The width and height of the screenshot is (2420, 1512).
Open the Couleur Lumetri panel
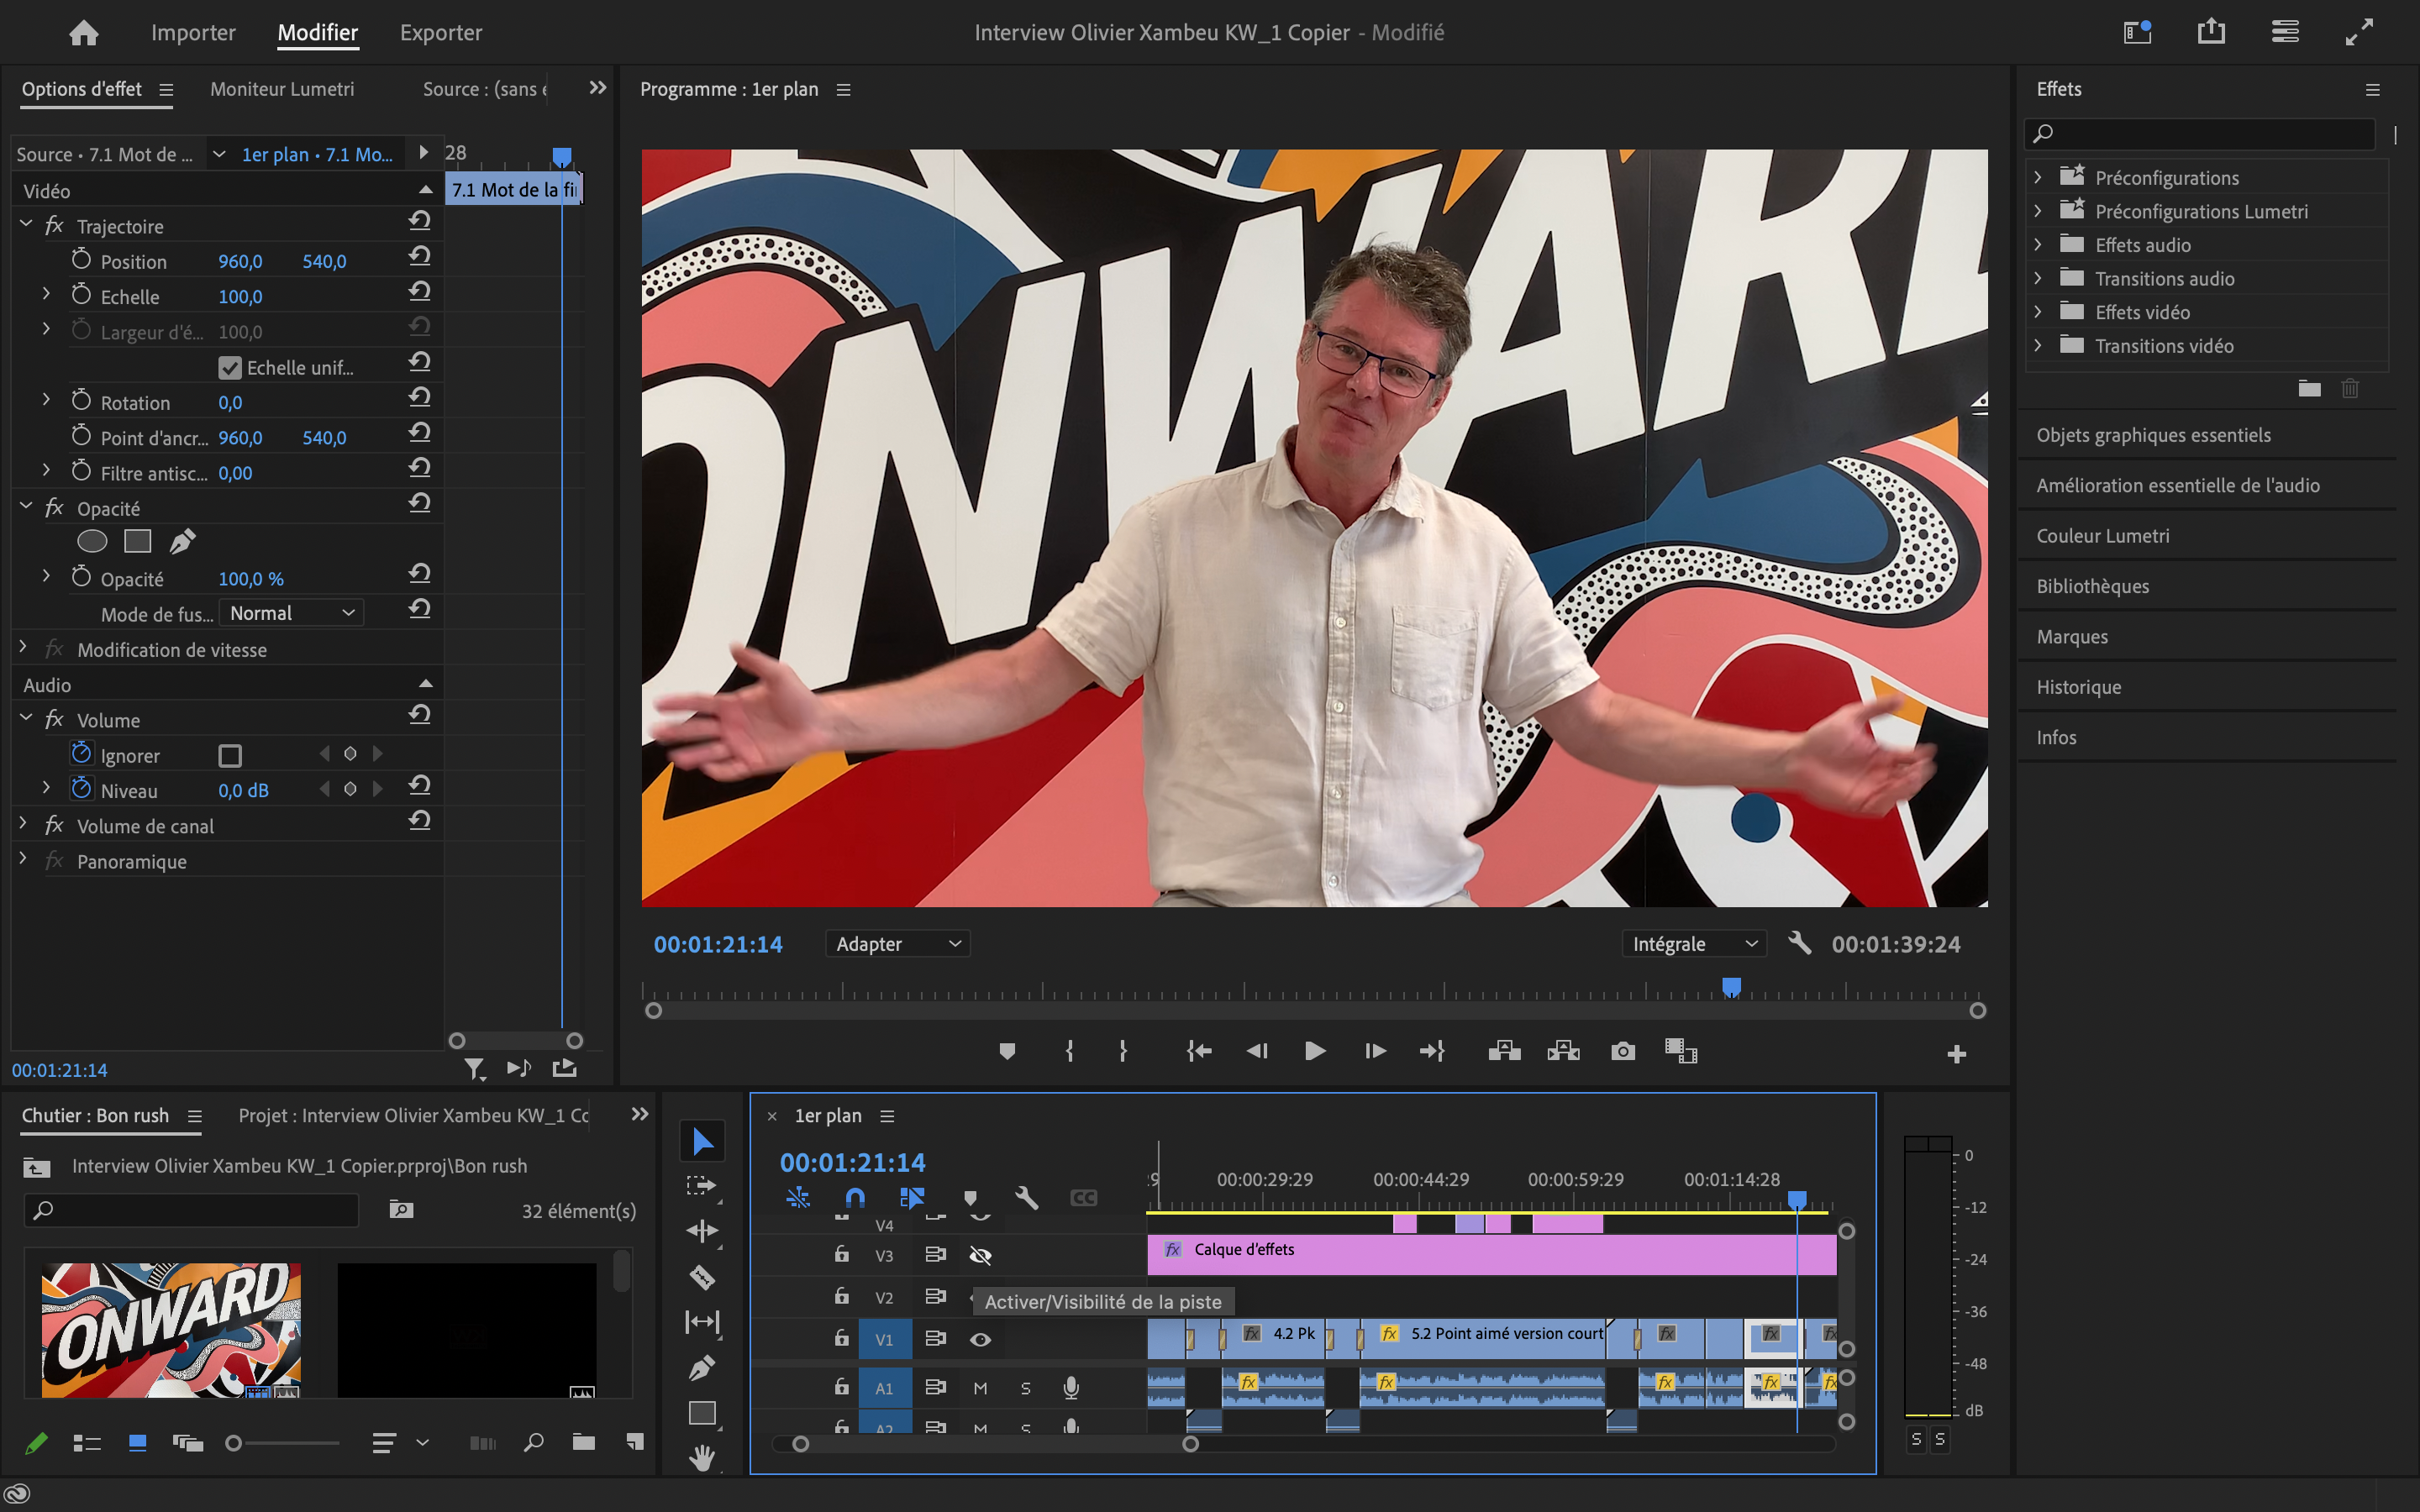coord(2103,536)
